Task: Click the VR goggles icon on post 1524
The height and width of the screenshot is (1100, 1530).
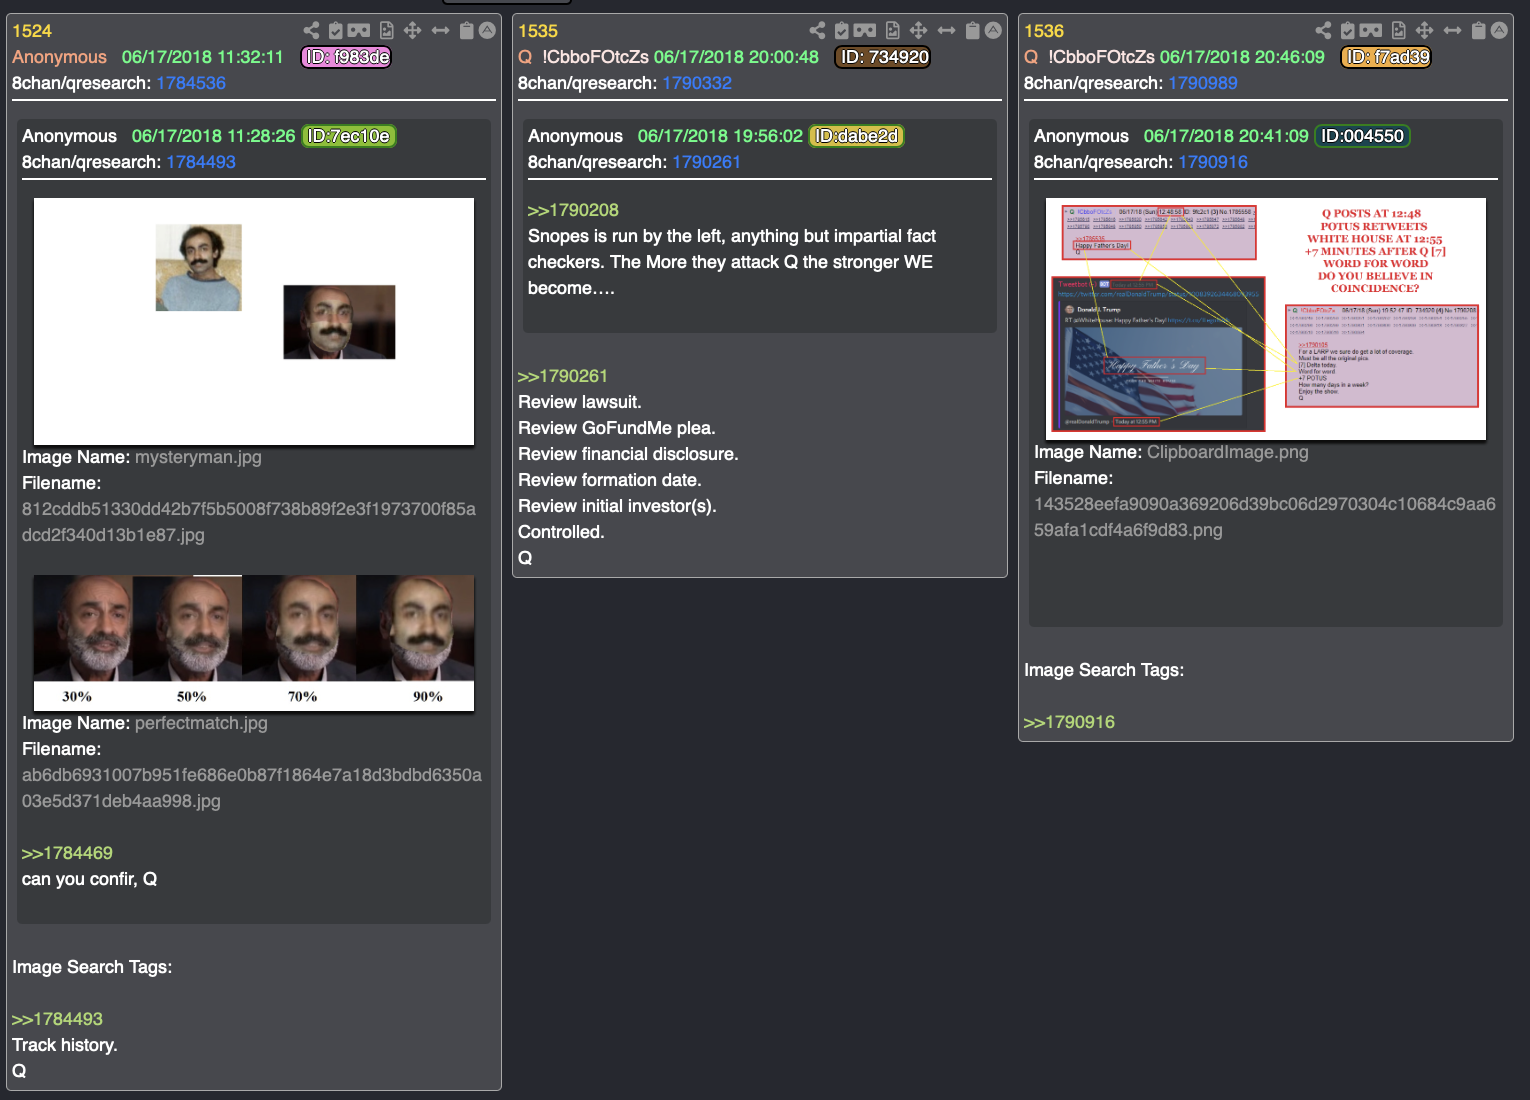Action: (359, 31)
